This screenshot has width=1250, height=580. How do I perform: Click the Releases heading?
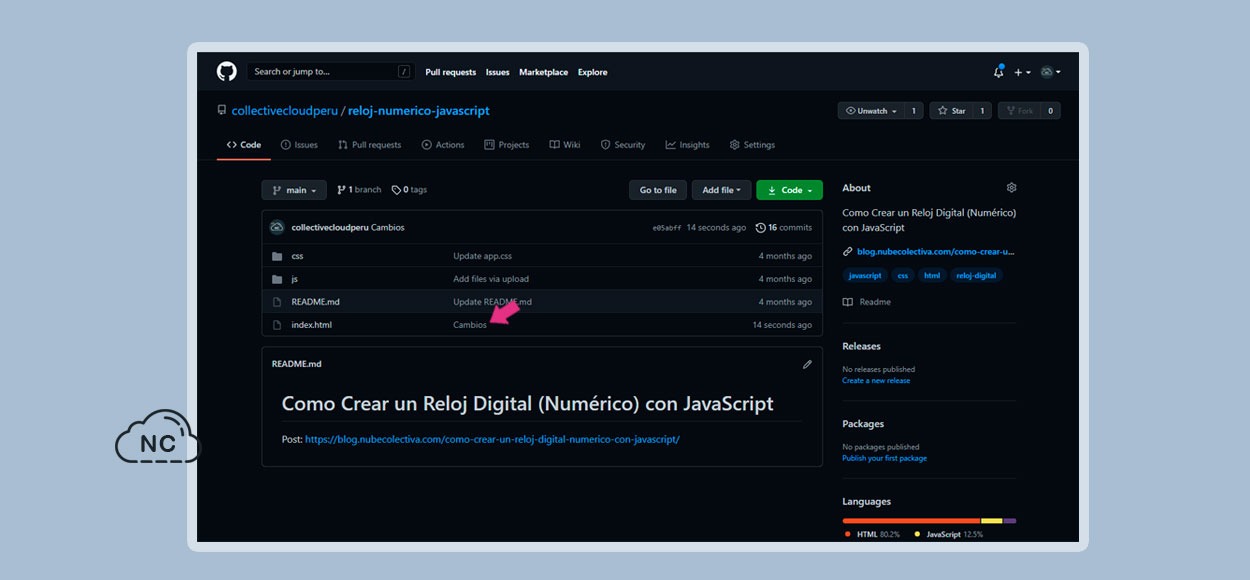[x=862, y=346]
